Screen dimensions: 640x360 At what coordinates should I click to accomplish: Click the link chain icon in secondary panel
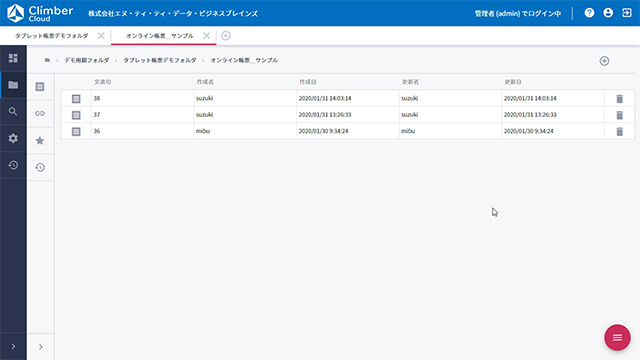[x=40, y=113]
